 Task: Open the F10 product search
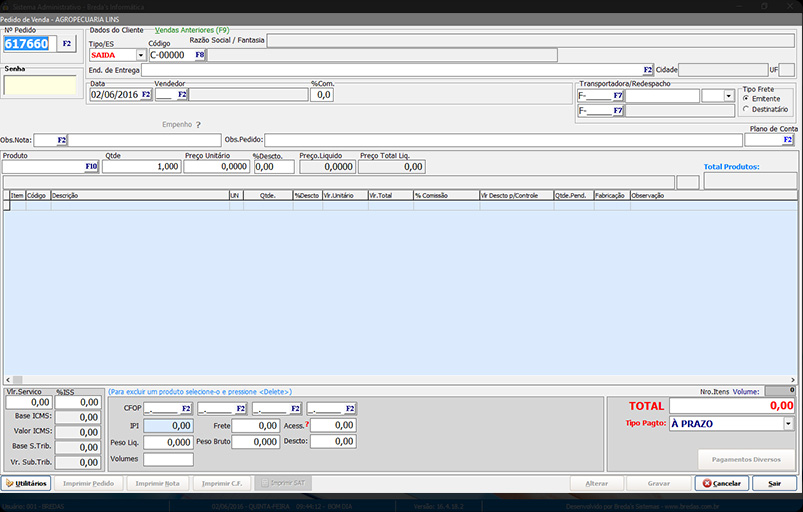coord(91,167)
